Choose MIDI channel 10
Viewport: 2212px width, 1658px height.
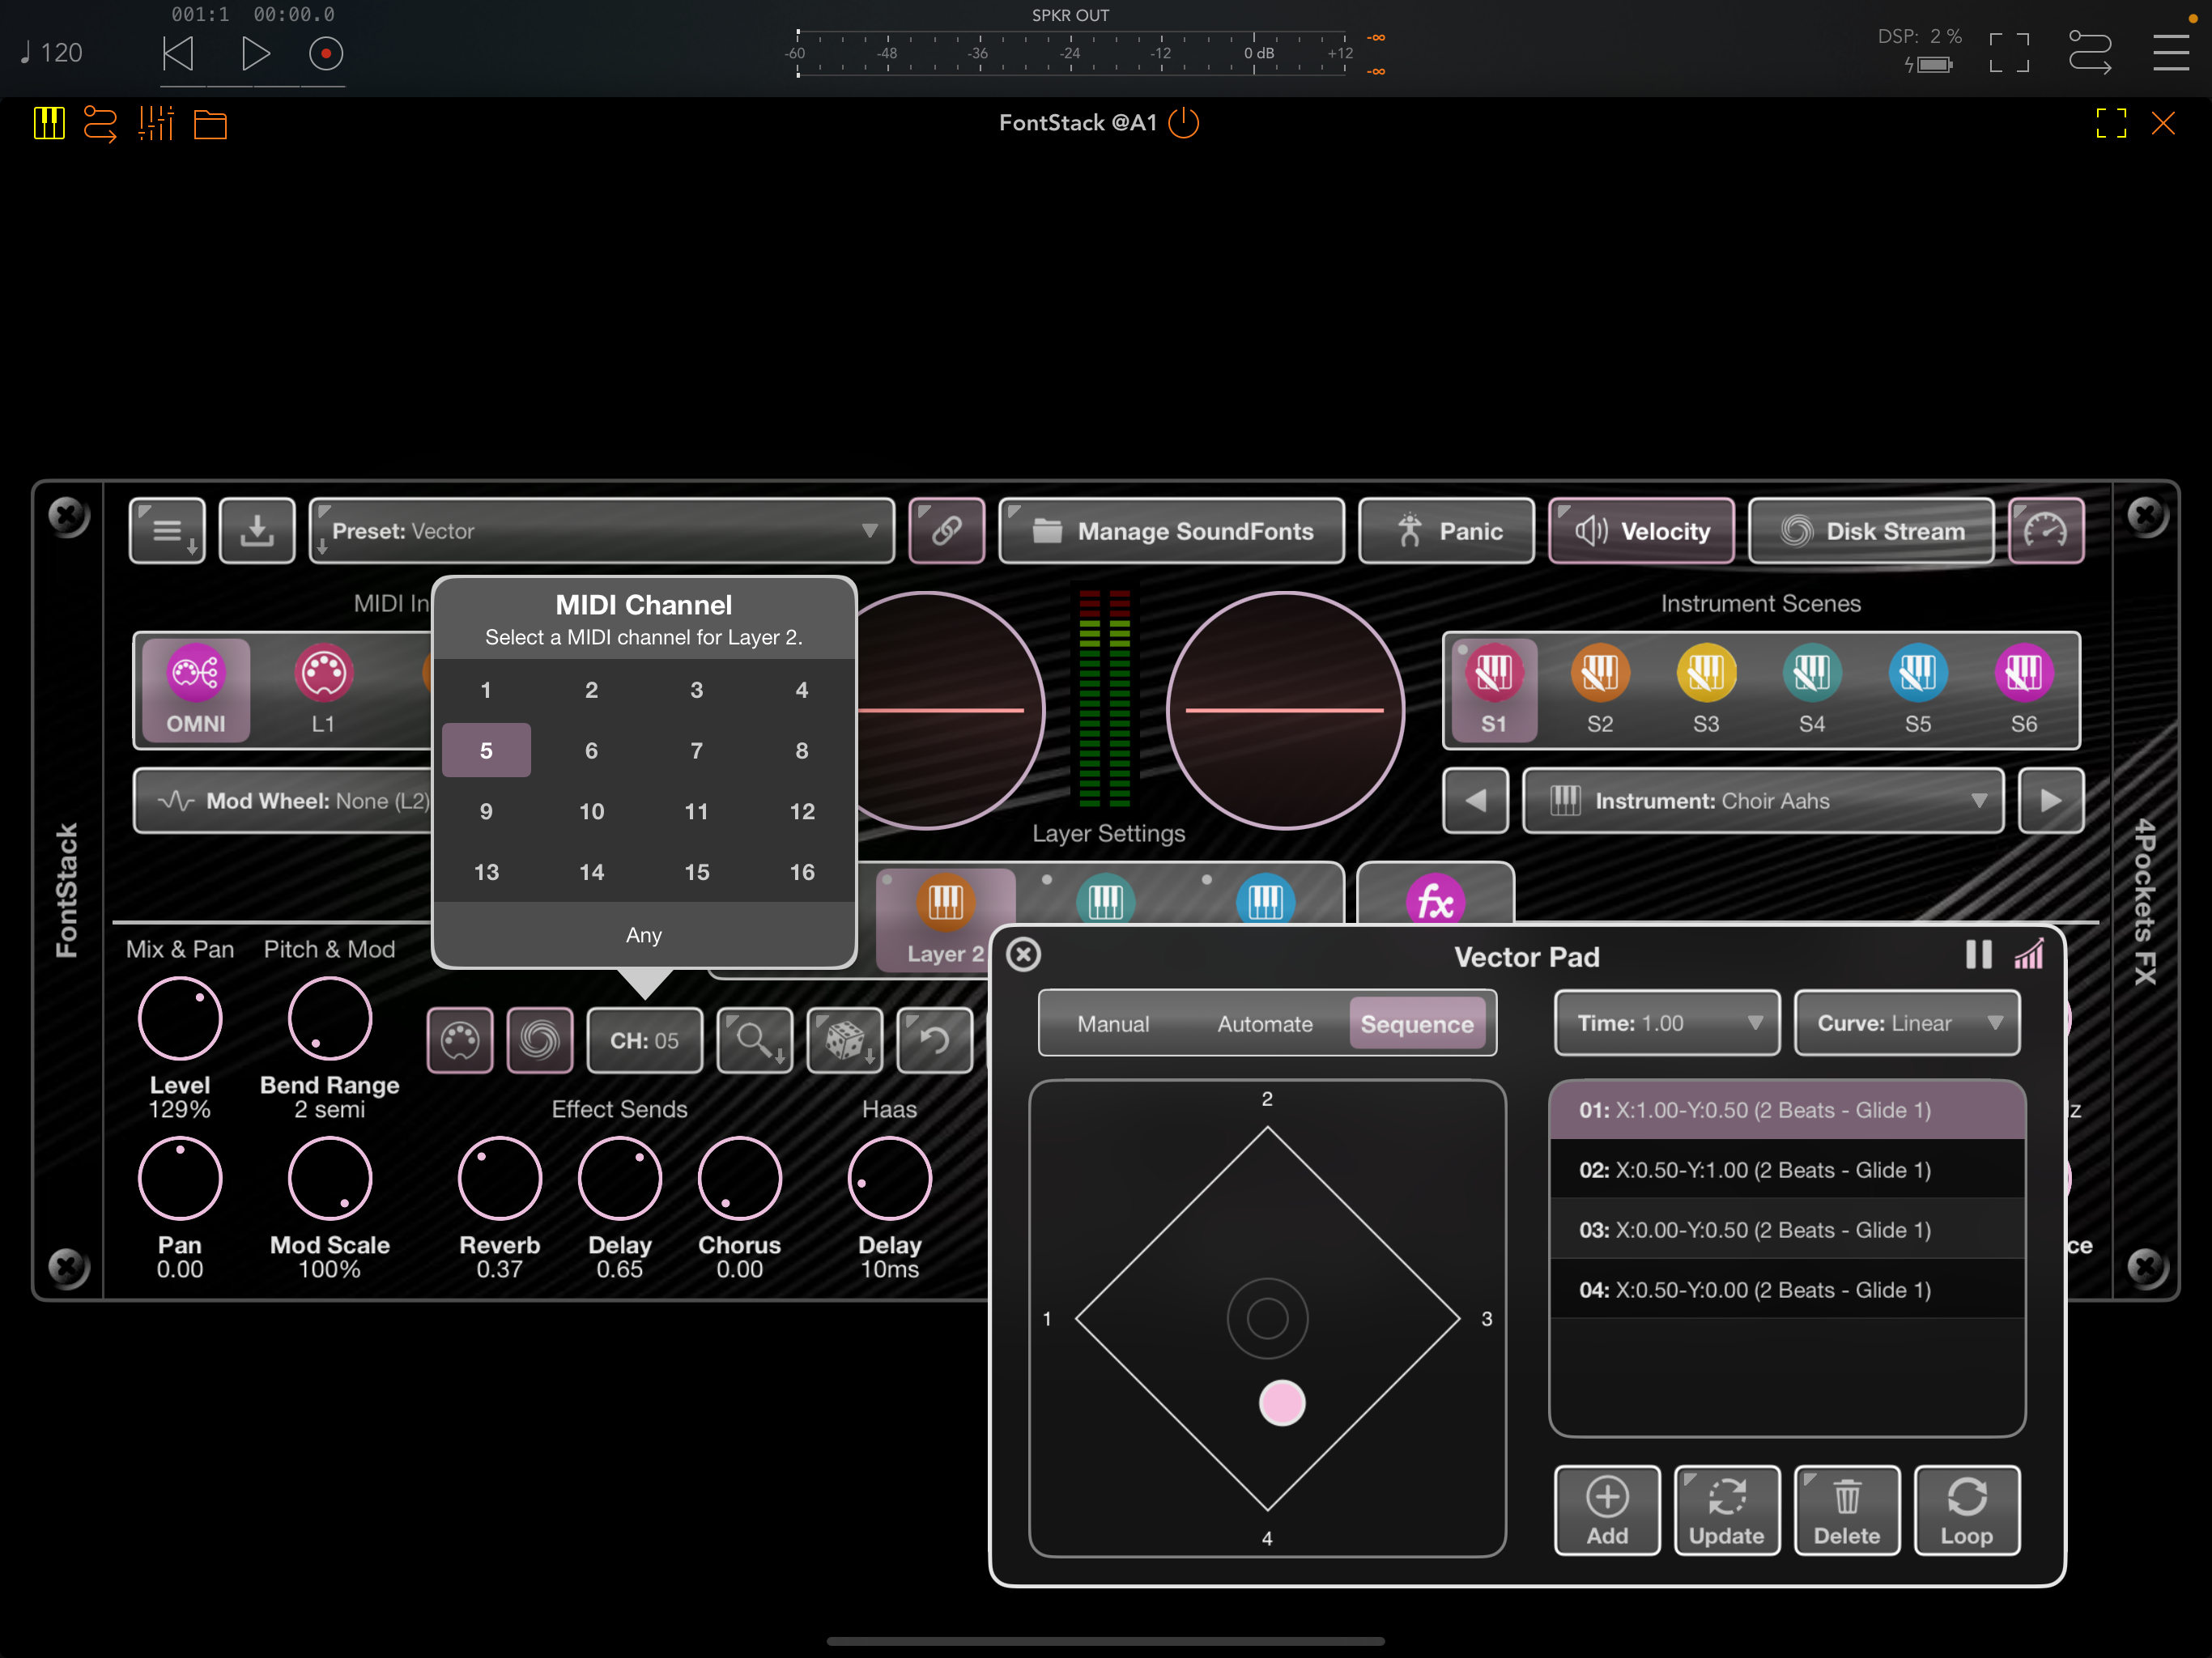(x=592, y=812)
